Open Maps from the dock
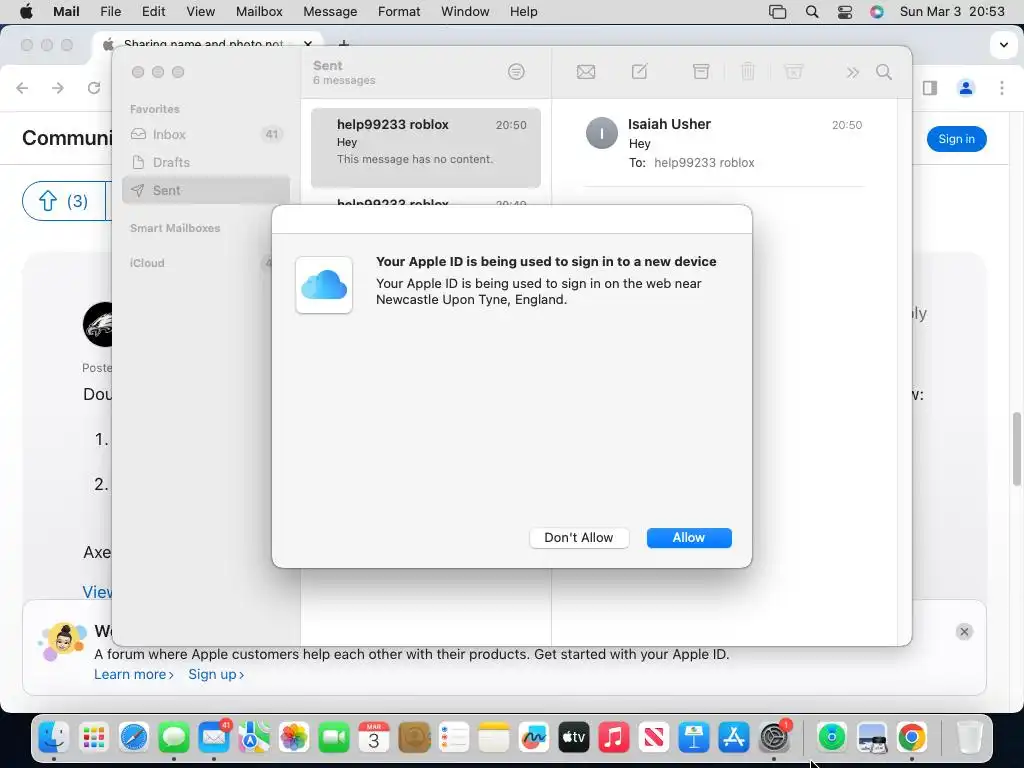 (254, 737)
